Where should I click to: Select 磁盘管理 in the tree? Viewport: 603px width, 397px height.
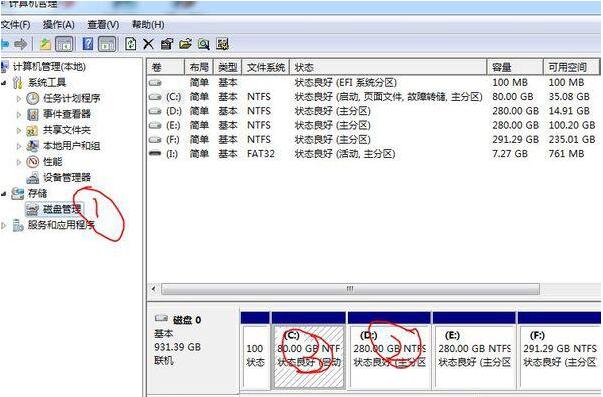point(62,209)
